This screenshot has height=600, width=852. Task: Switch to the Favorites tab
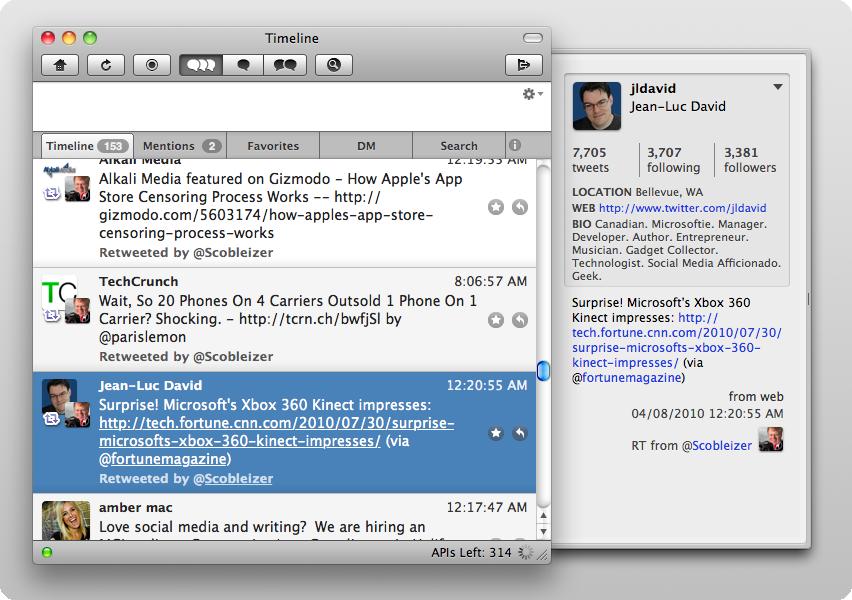point(272,145)
